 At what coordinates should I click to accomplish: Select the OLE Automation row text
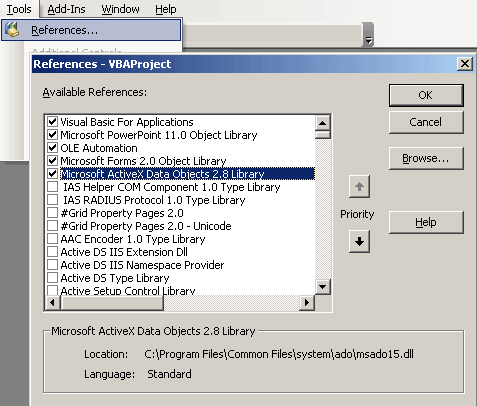coord(99,148)
